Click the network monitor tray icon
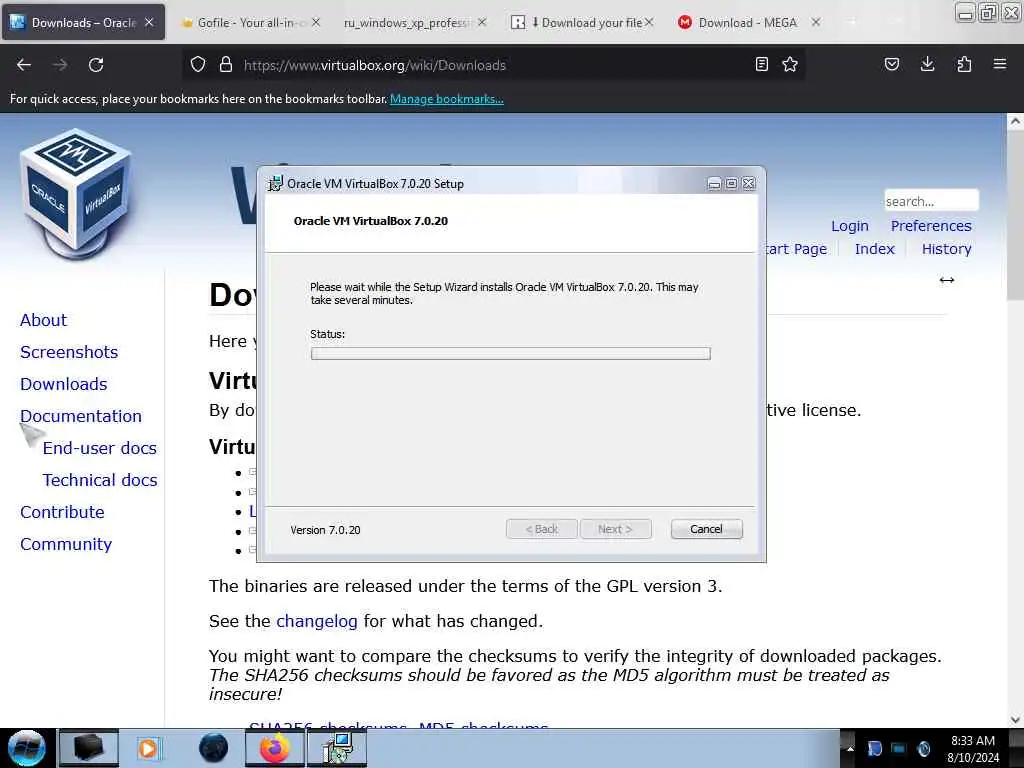Screen dimensions: 1024x768 pyautogui.click(x=899, y=749)
